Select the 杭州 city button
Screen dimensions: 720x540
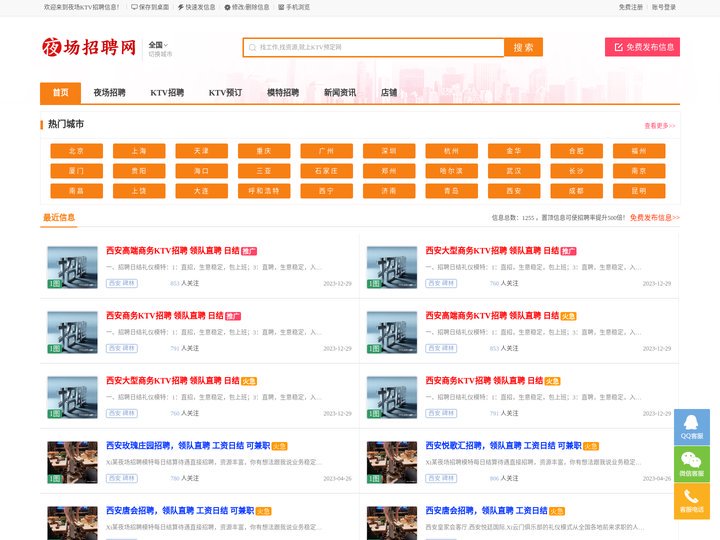point(451,151)
